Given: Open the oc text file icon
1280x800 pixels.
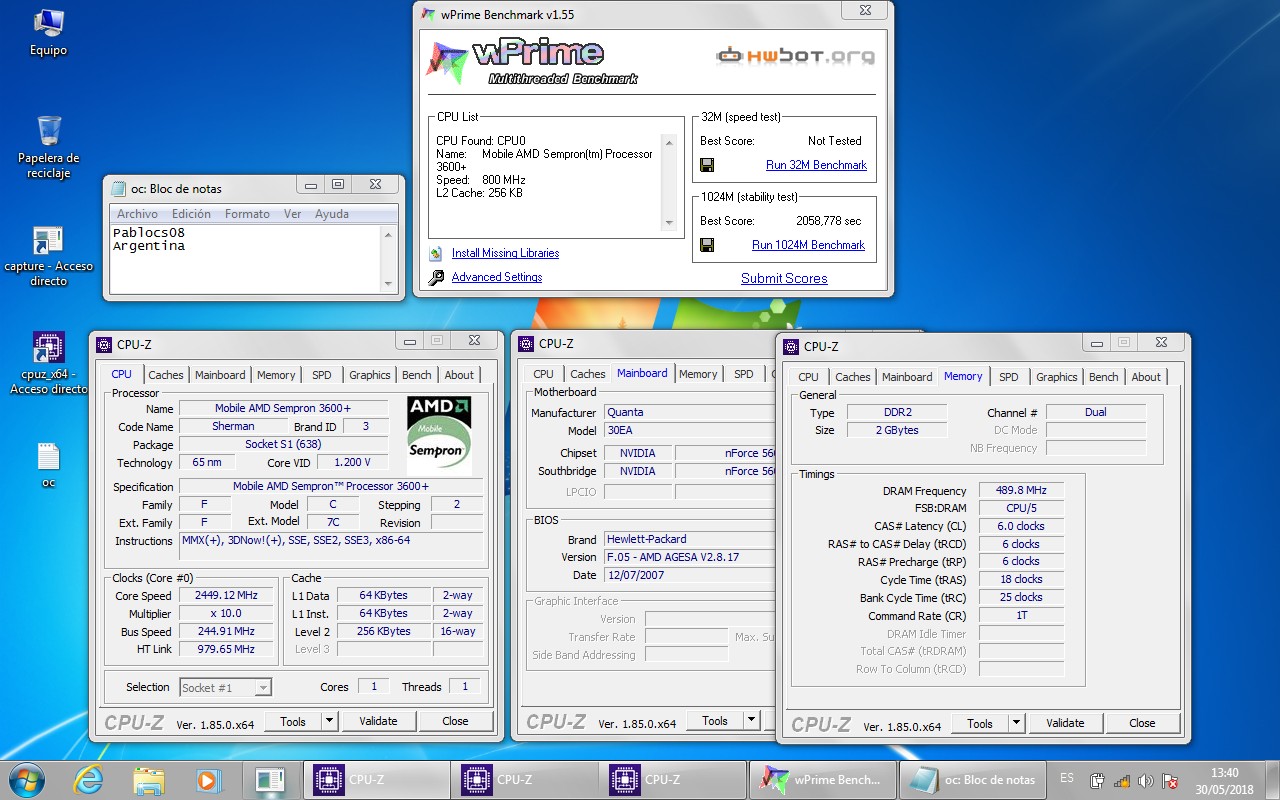Looking at the screenshot, I should click(48, 466).
